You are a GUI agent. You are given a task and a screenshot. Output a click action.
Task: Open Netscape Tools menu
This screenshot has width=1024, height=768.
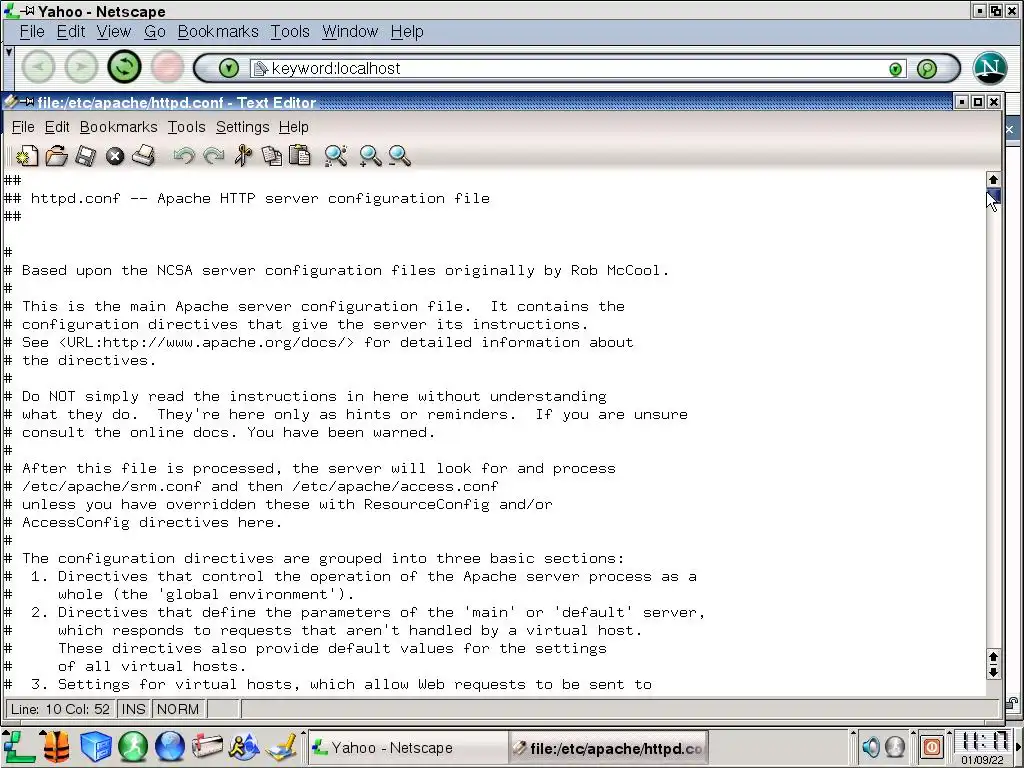(x=290, y=31)
